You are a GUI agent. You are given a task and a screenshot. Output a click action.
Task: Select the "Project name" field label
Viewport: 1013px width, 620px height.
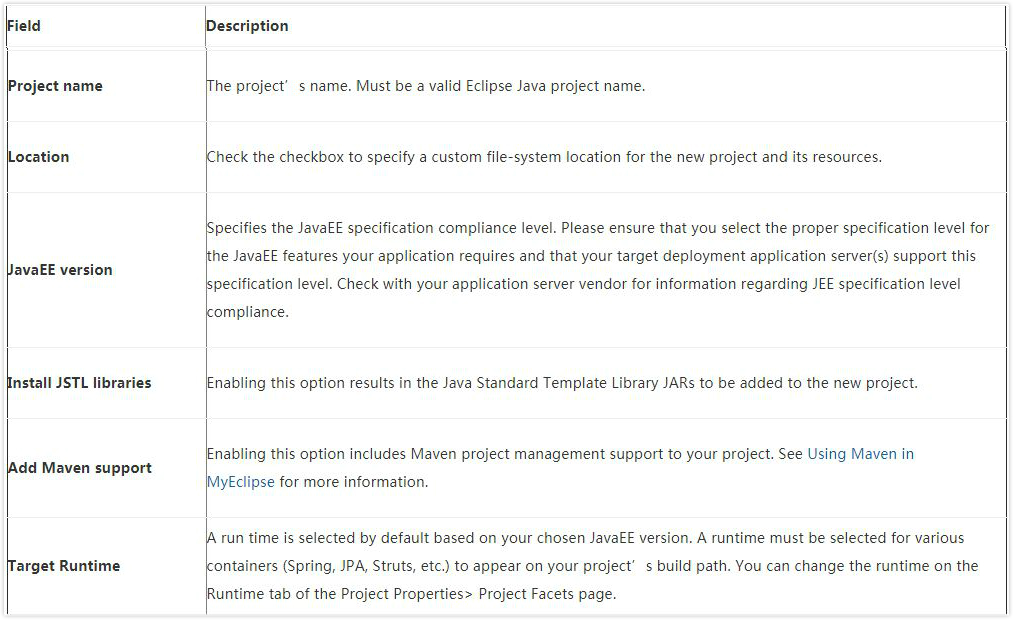click(55, 86)
